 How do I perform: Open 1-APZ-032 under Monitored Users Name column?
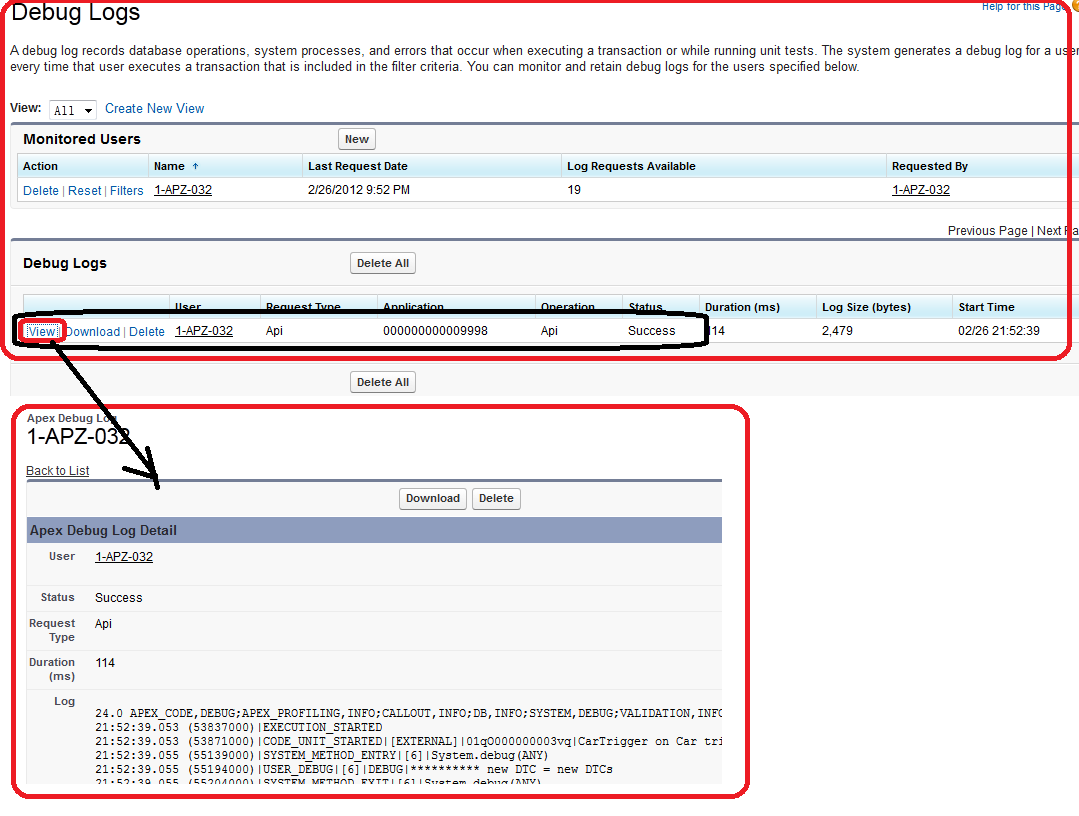[x=183, y=190]
